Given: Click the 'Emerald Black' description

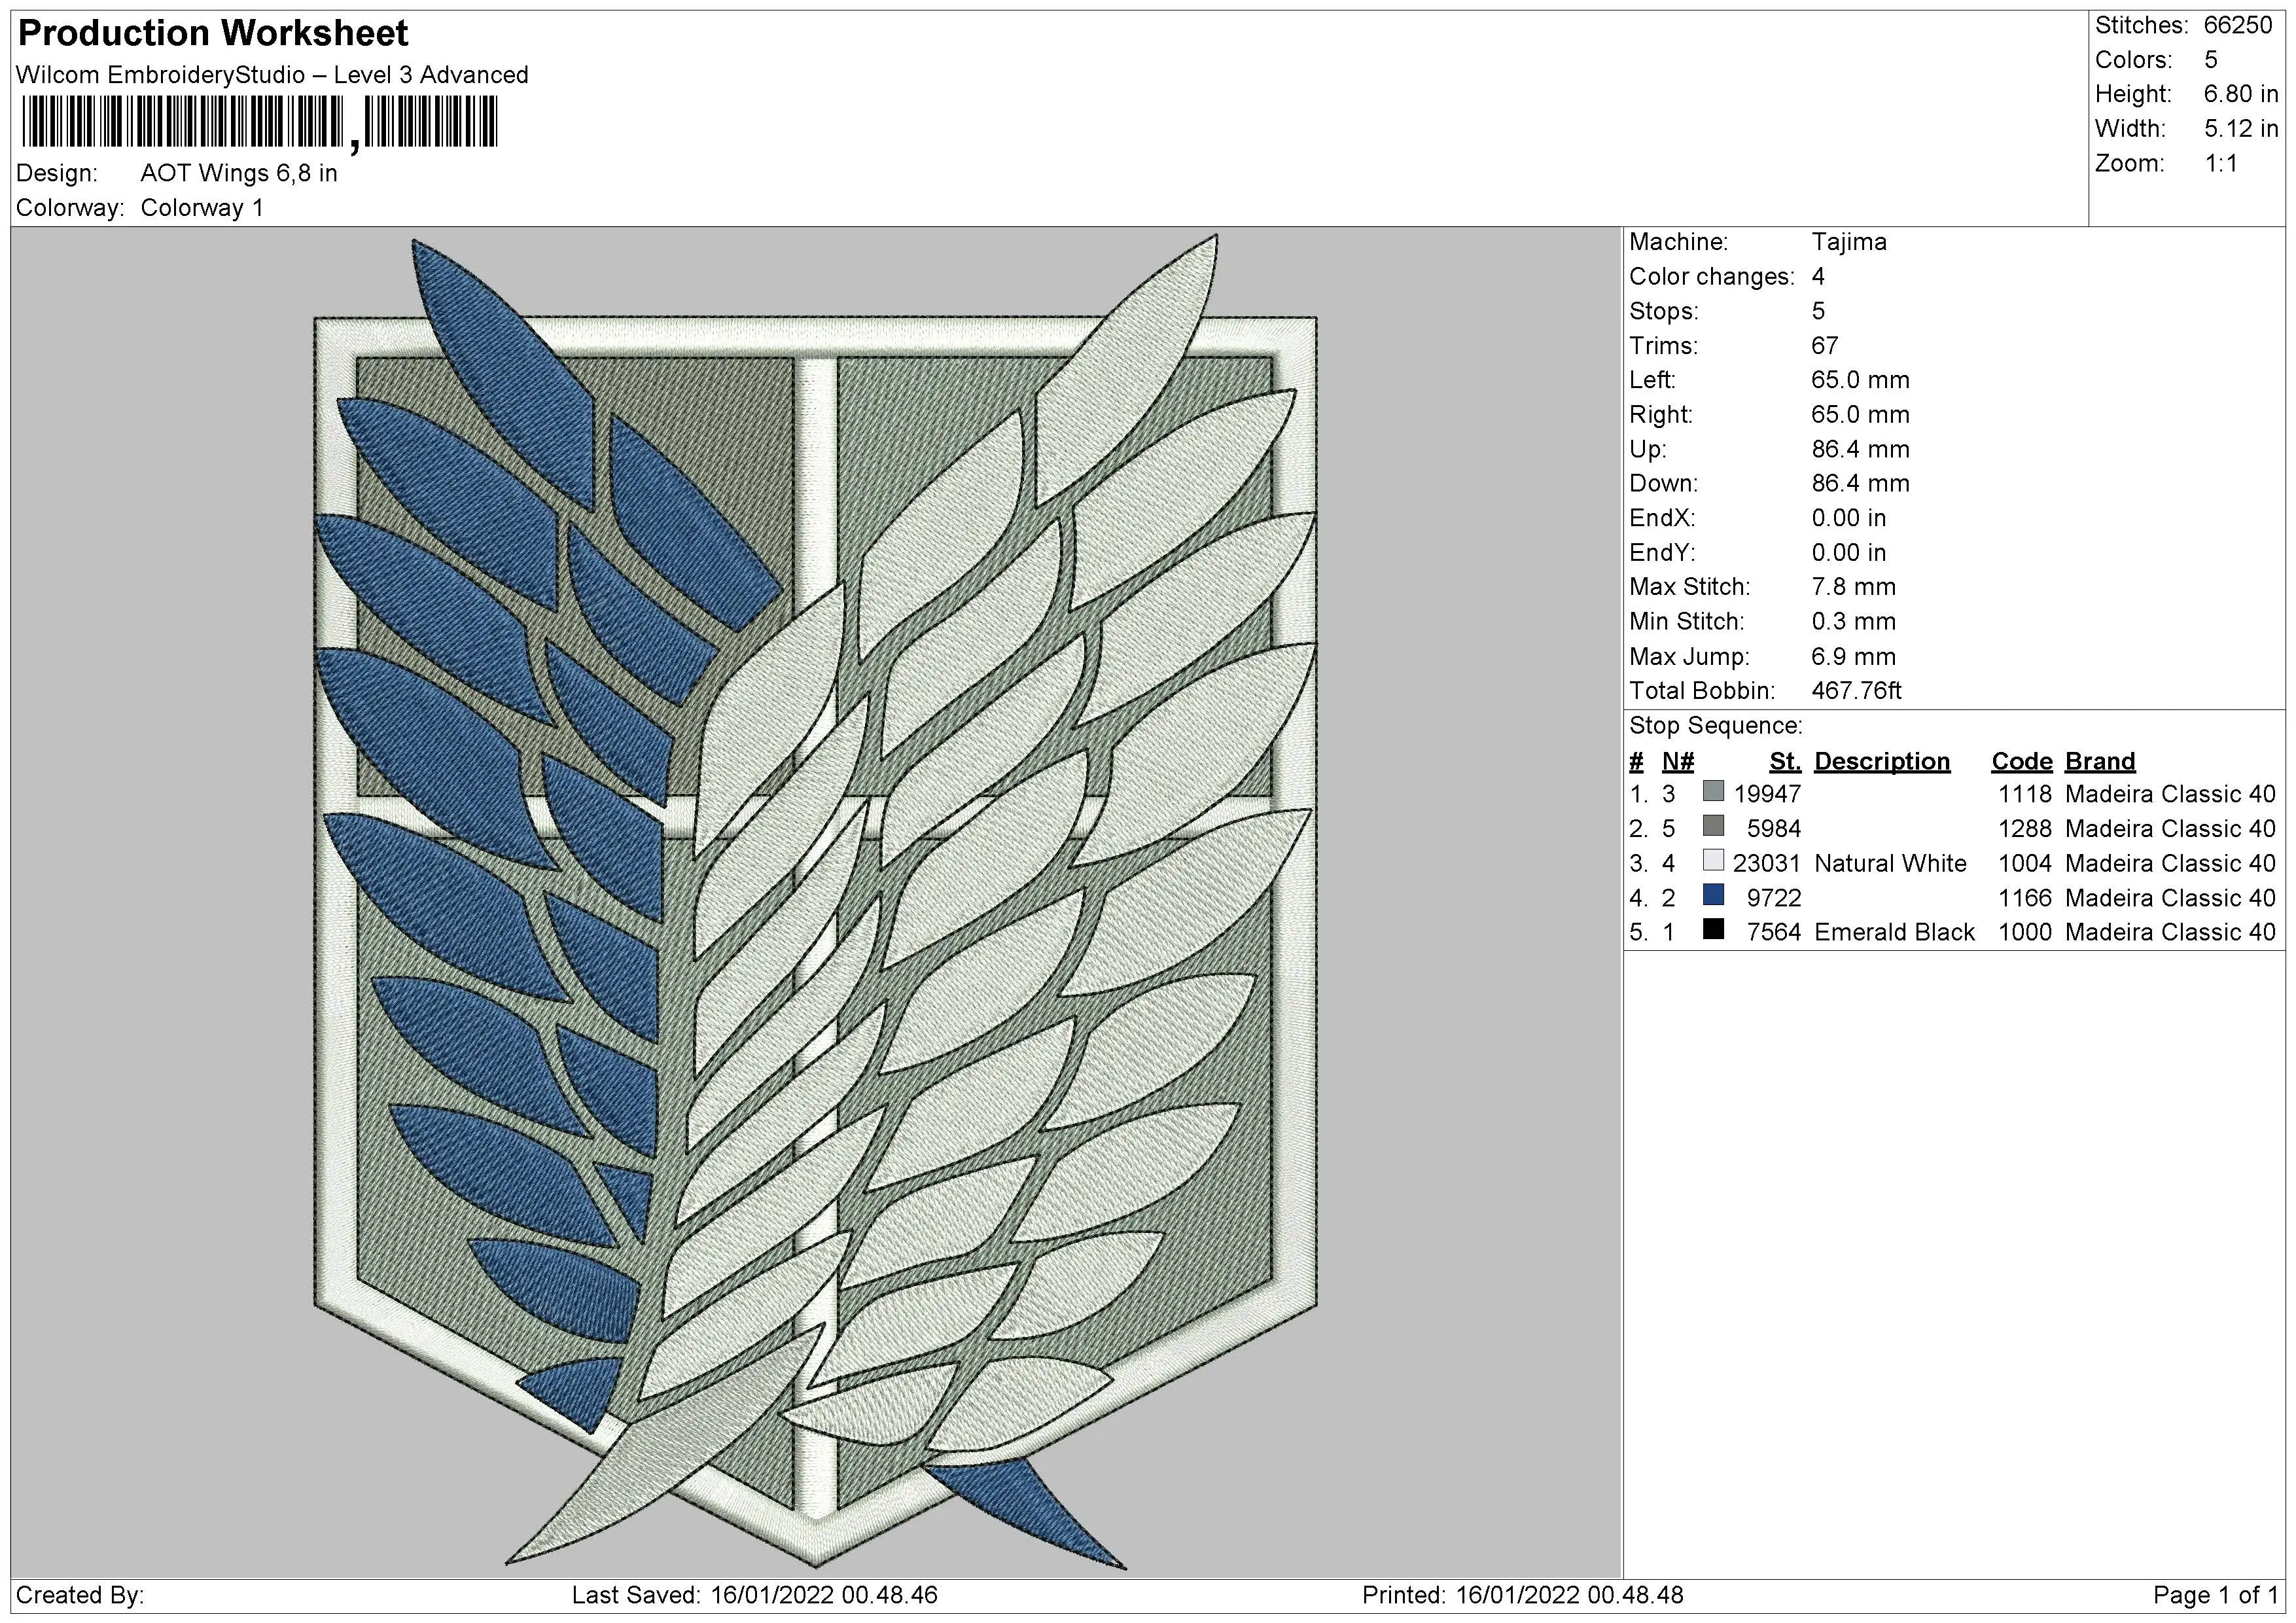Looking at the screenshot, I should coord(1894,932).
